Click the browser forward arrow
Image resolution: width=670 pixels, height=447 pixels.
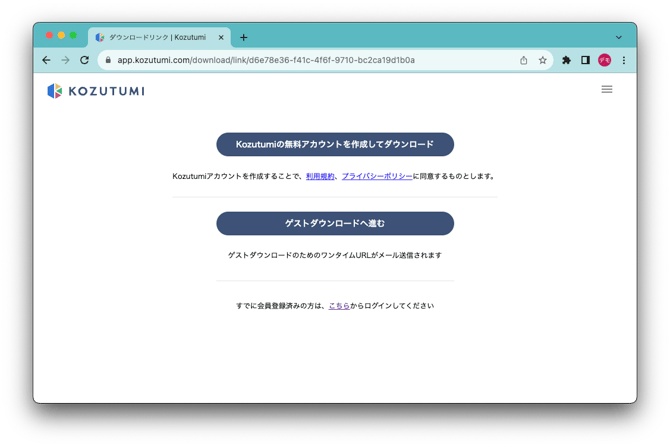65,60
